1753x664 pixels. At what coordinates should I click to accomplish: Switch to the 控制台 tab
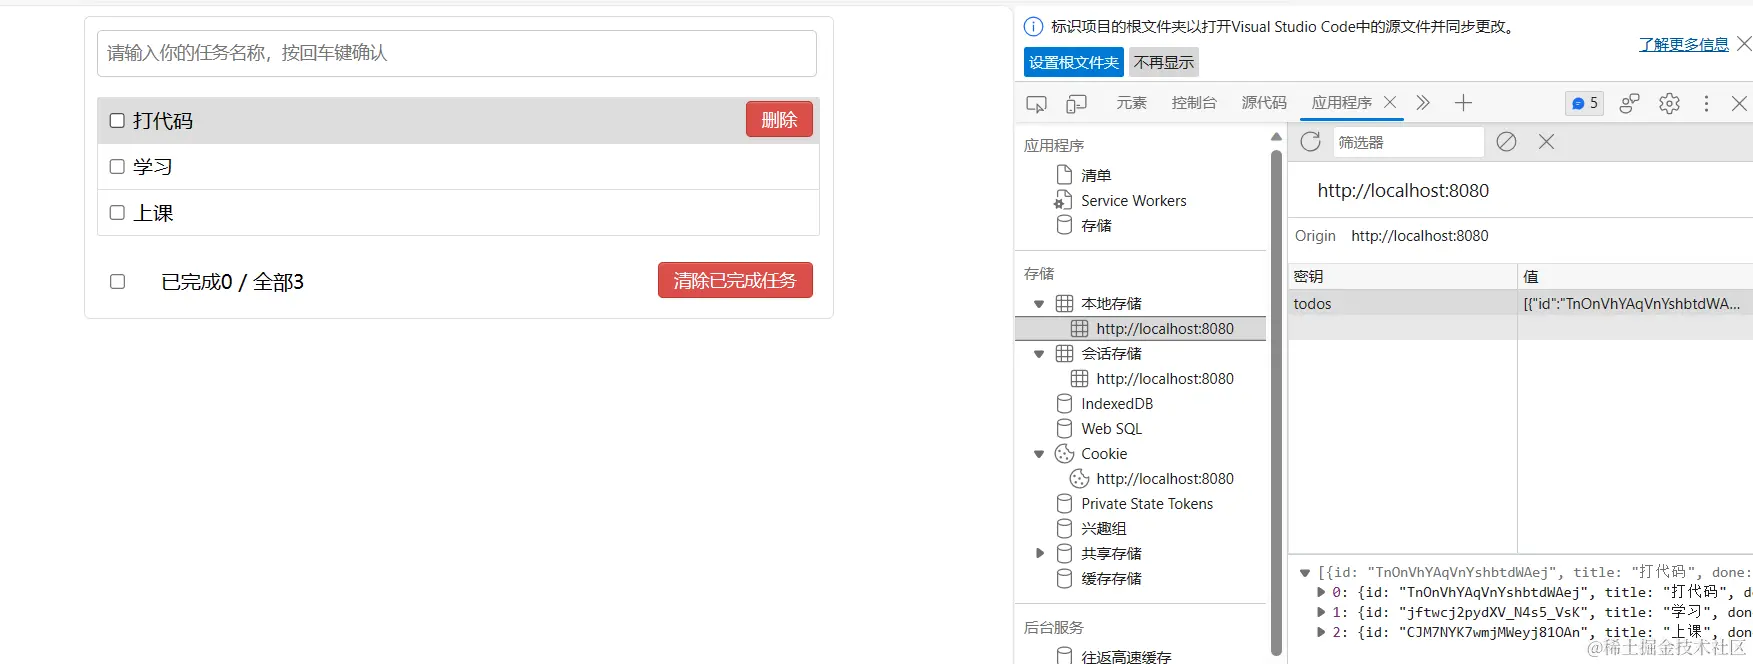pos(1194,103)
